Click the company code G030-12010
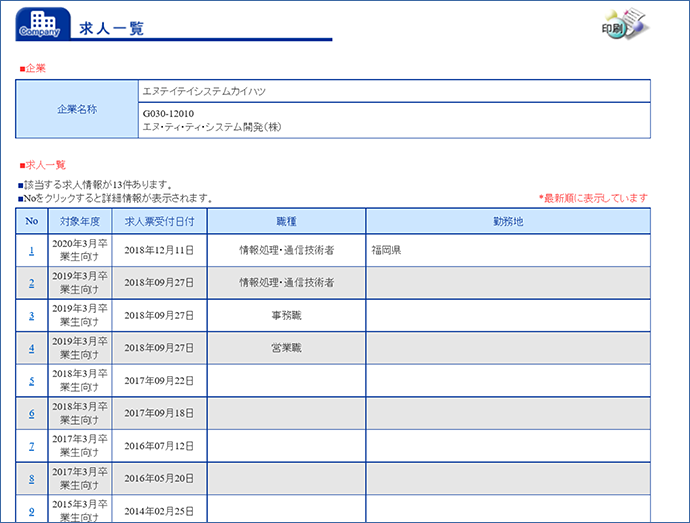The image size is (690, 523). click(x=168, y=114)
